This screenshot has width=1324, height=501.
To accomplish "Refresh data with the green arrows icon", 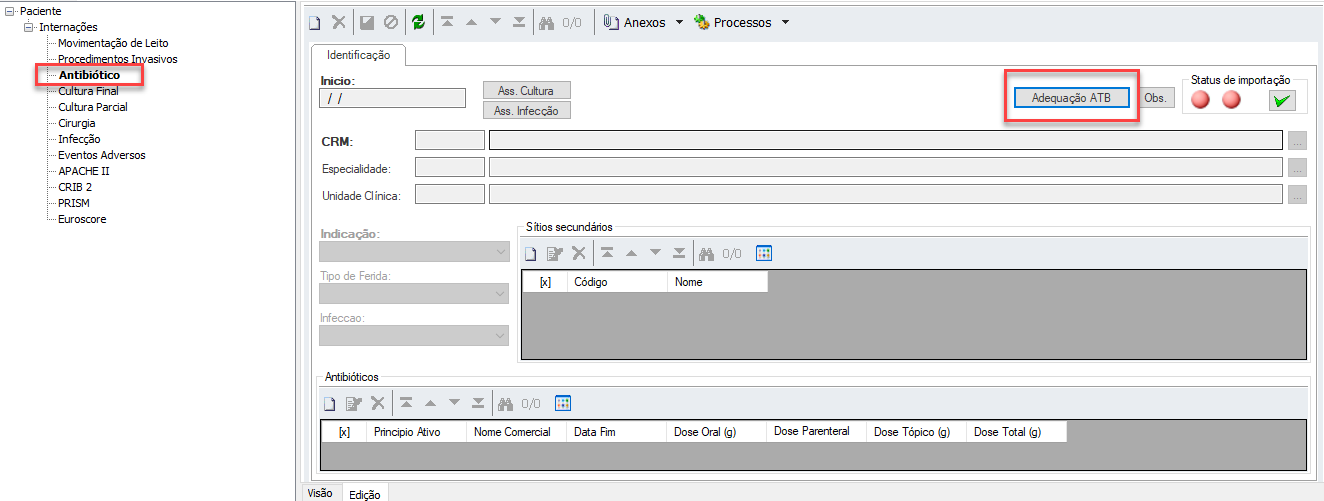I will 418,22.
